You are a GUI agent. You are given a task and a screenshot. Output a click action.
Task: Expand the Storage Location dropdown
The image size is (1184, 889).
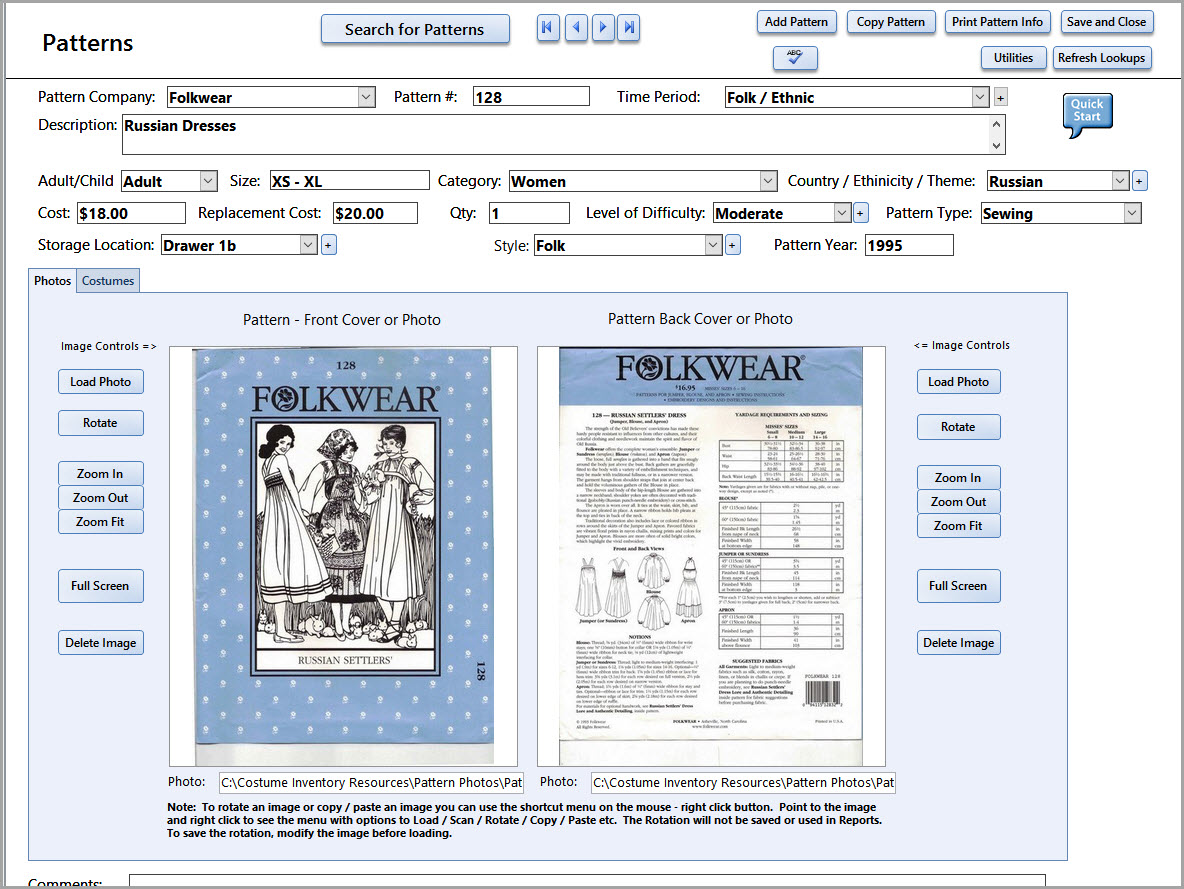point(308,245)
